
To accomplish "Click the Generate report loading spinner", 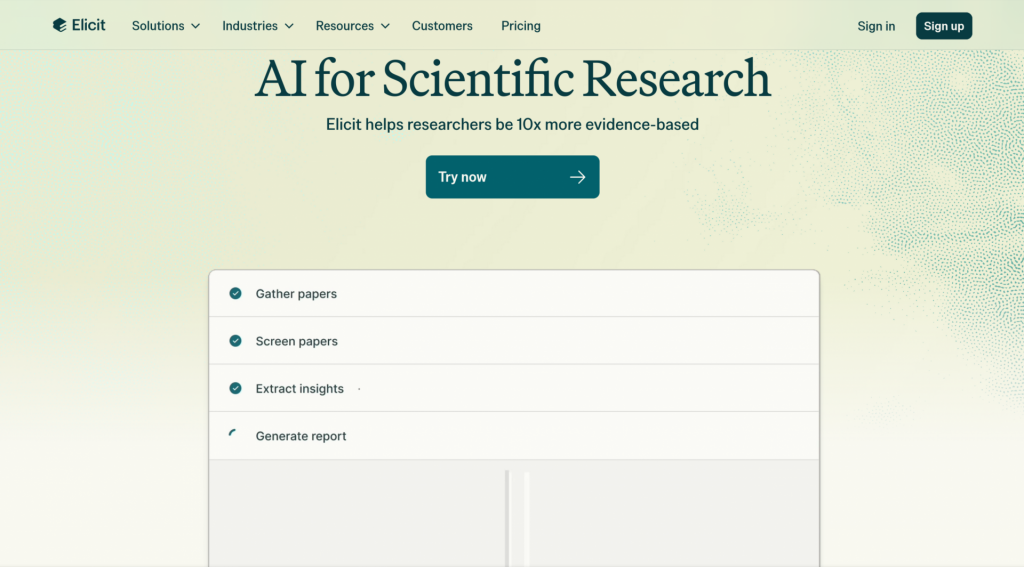I will [x=234, y=435].
